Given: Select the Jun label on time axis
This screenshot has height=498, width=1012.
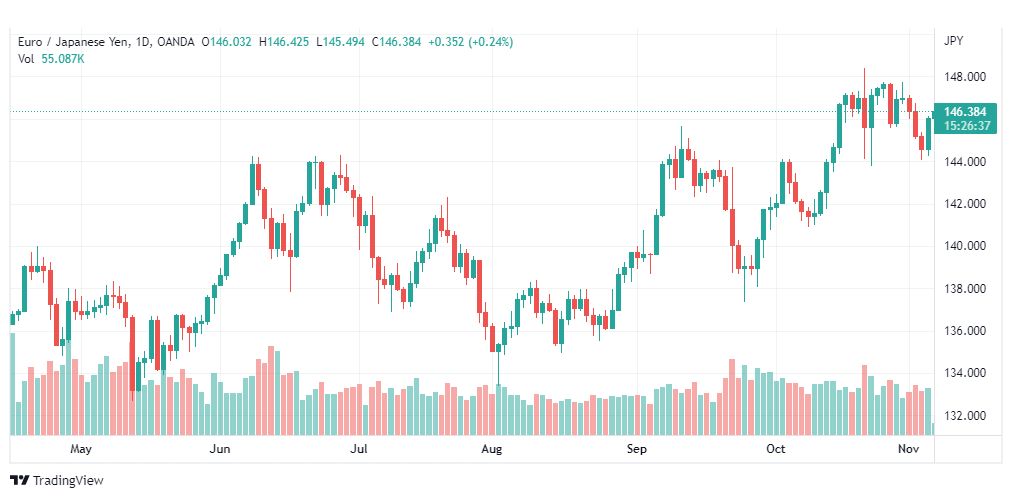Looking at the screenshot, I should (x=220, y=449).
